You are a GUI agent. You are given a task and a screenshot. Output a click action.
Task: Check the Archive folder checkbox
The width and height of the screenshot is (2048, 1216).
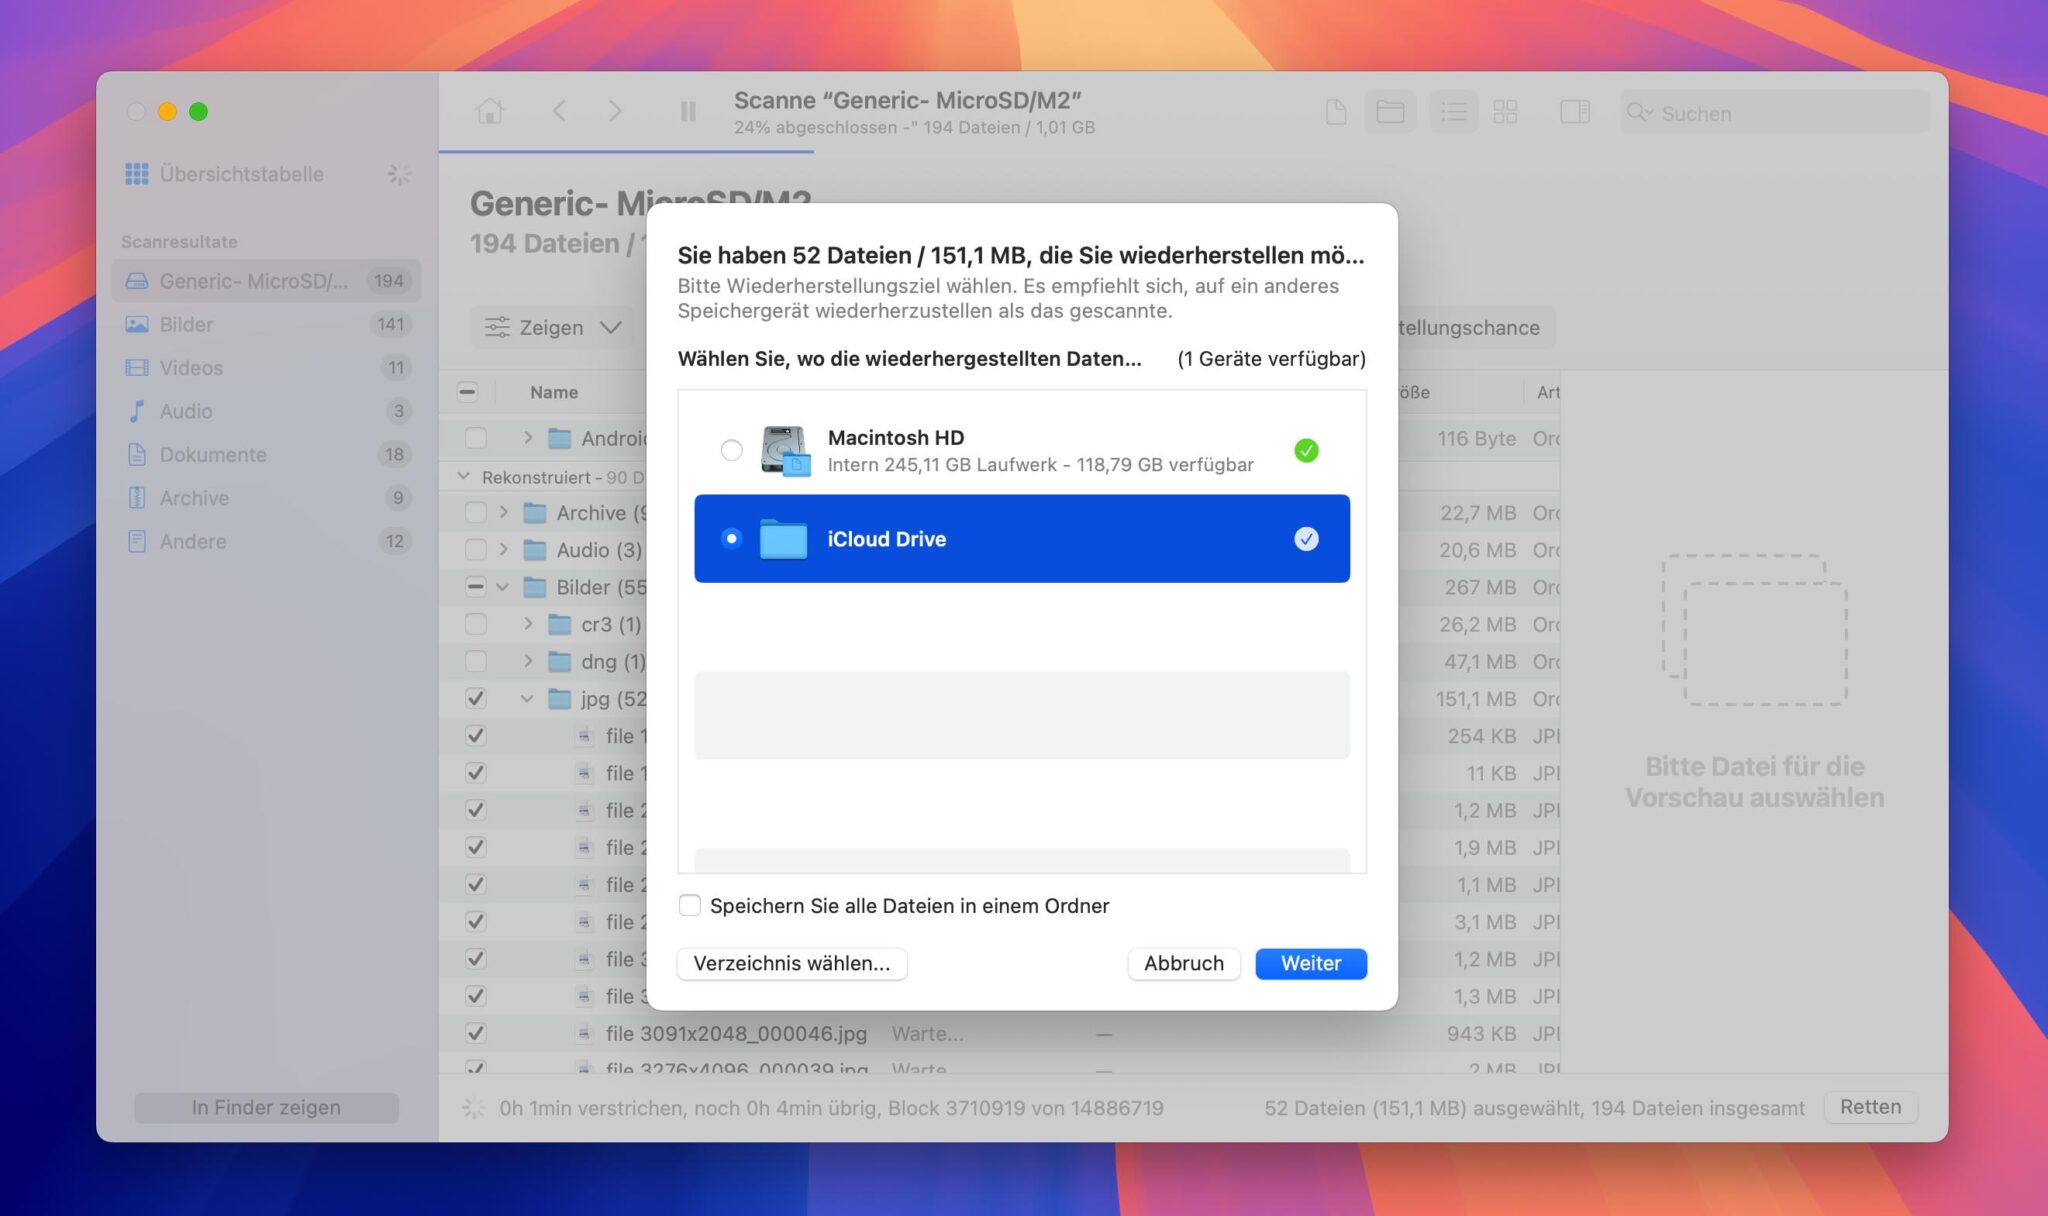[x=476, y=513]
